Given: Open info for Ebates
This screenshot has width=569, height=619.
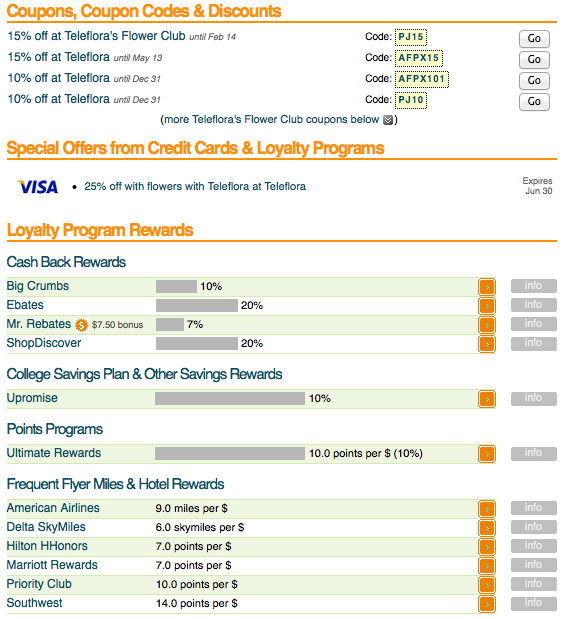Looking at the screenshot, I should coord(533,305).
